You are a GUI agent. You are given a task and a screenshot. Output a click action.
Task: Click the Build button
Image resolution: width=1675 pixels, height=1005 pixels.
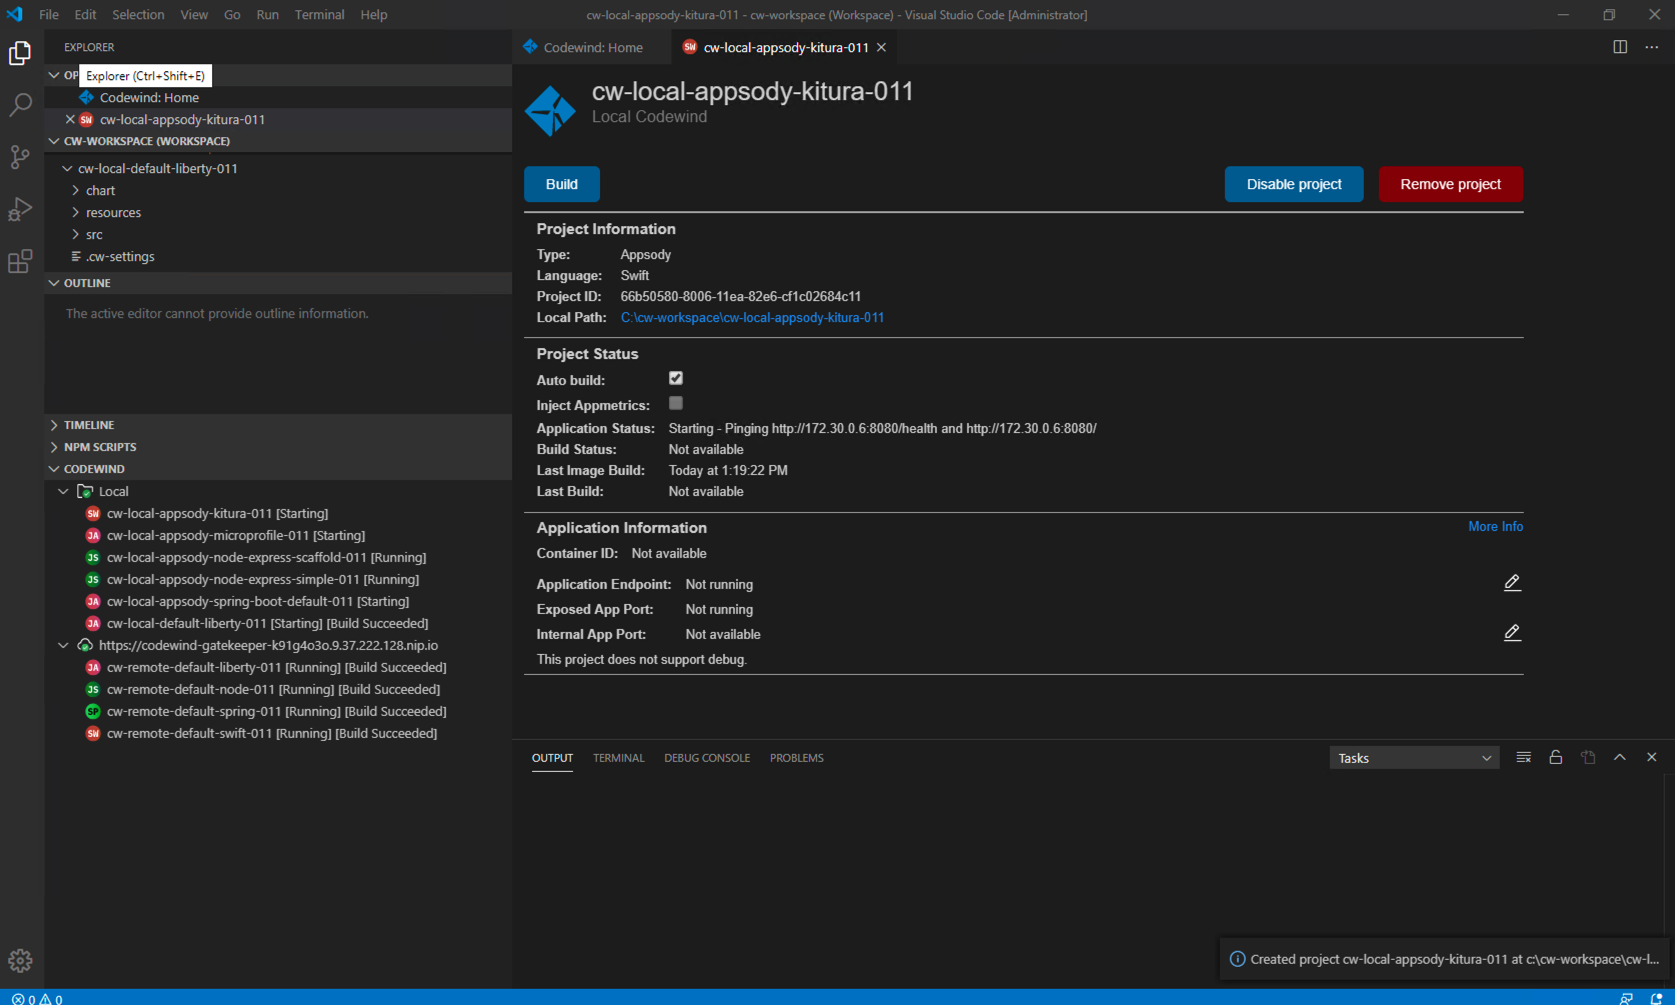[x=561, y=184]
